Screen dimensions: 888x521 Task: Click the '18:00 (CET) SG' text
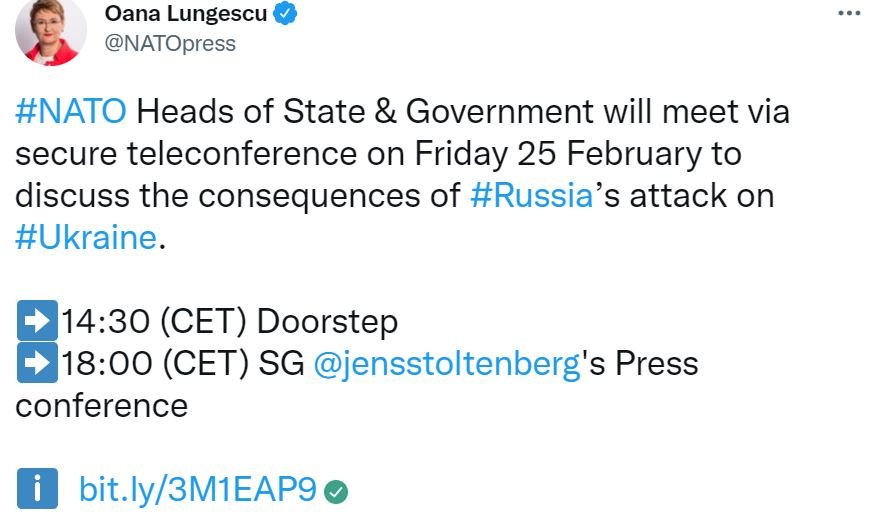pos(182,364)
